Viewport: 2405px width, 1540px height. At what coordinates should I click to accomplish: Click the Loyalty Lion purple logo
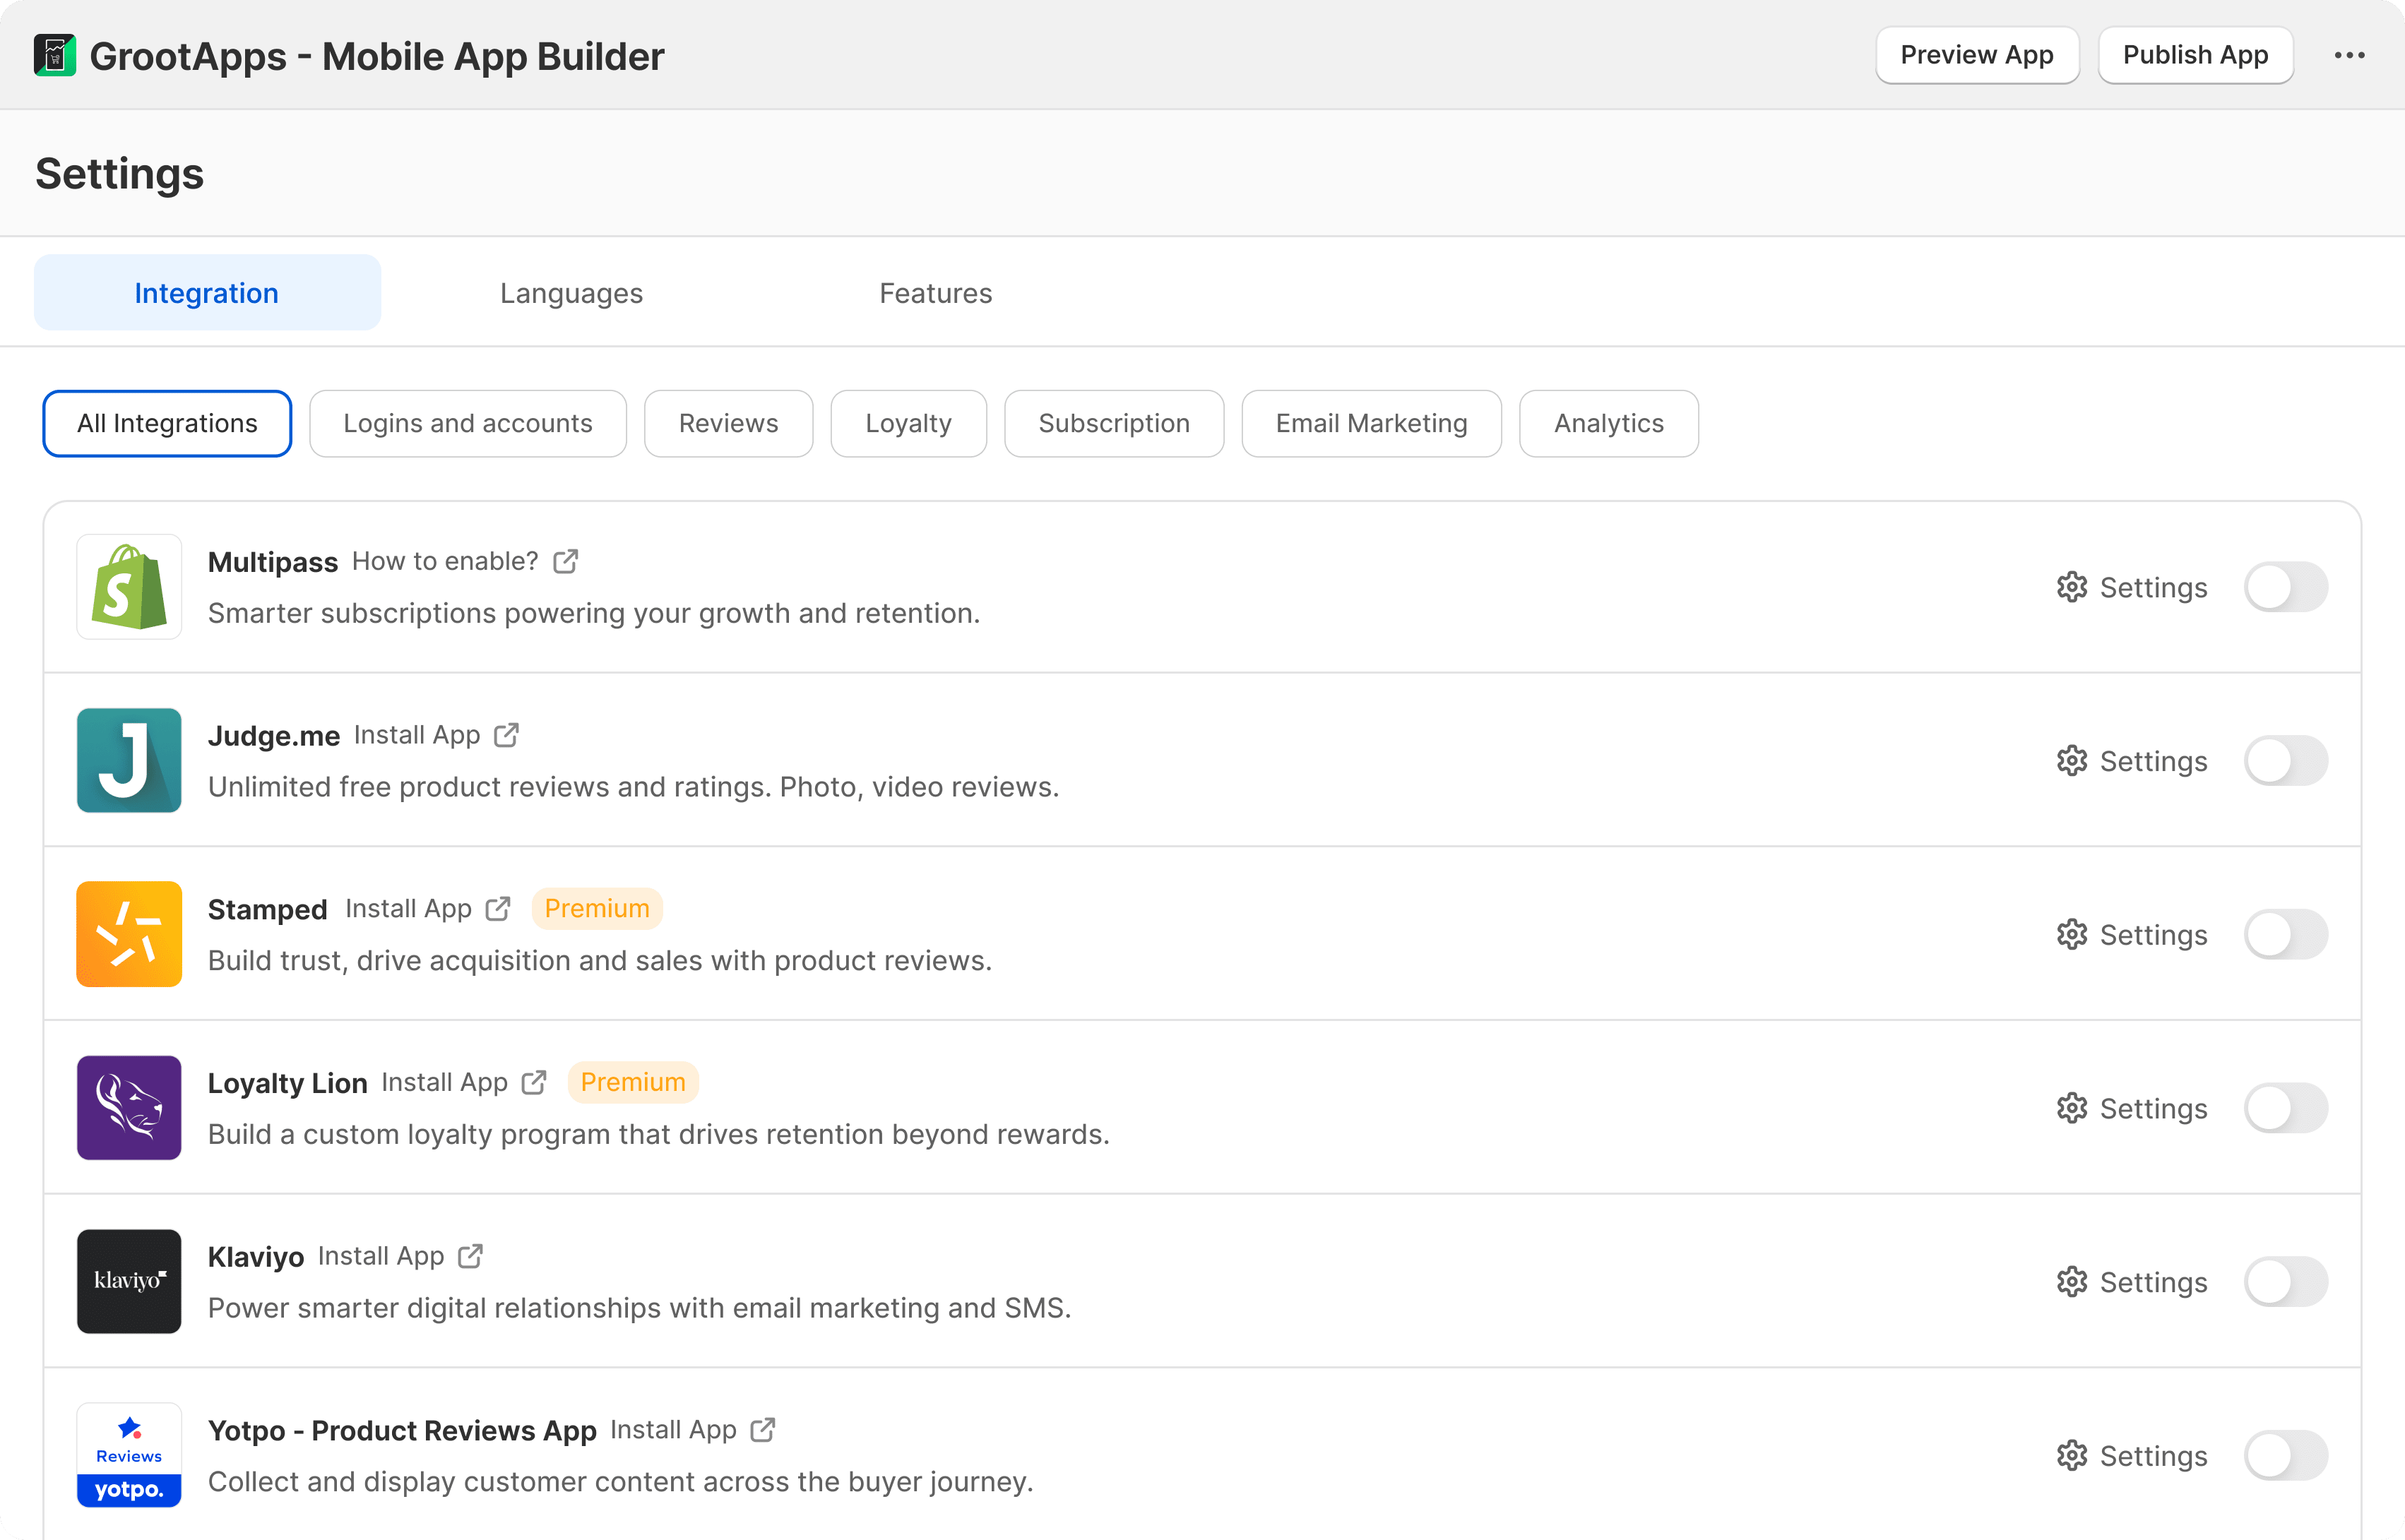(x=129, y=1108)
